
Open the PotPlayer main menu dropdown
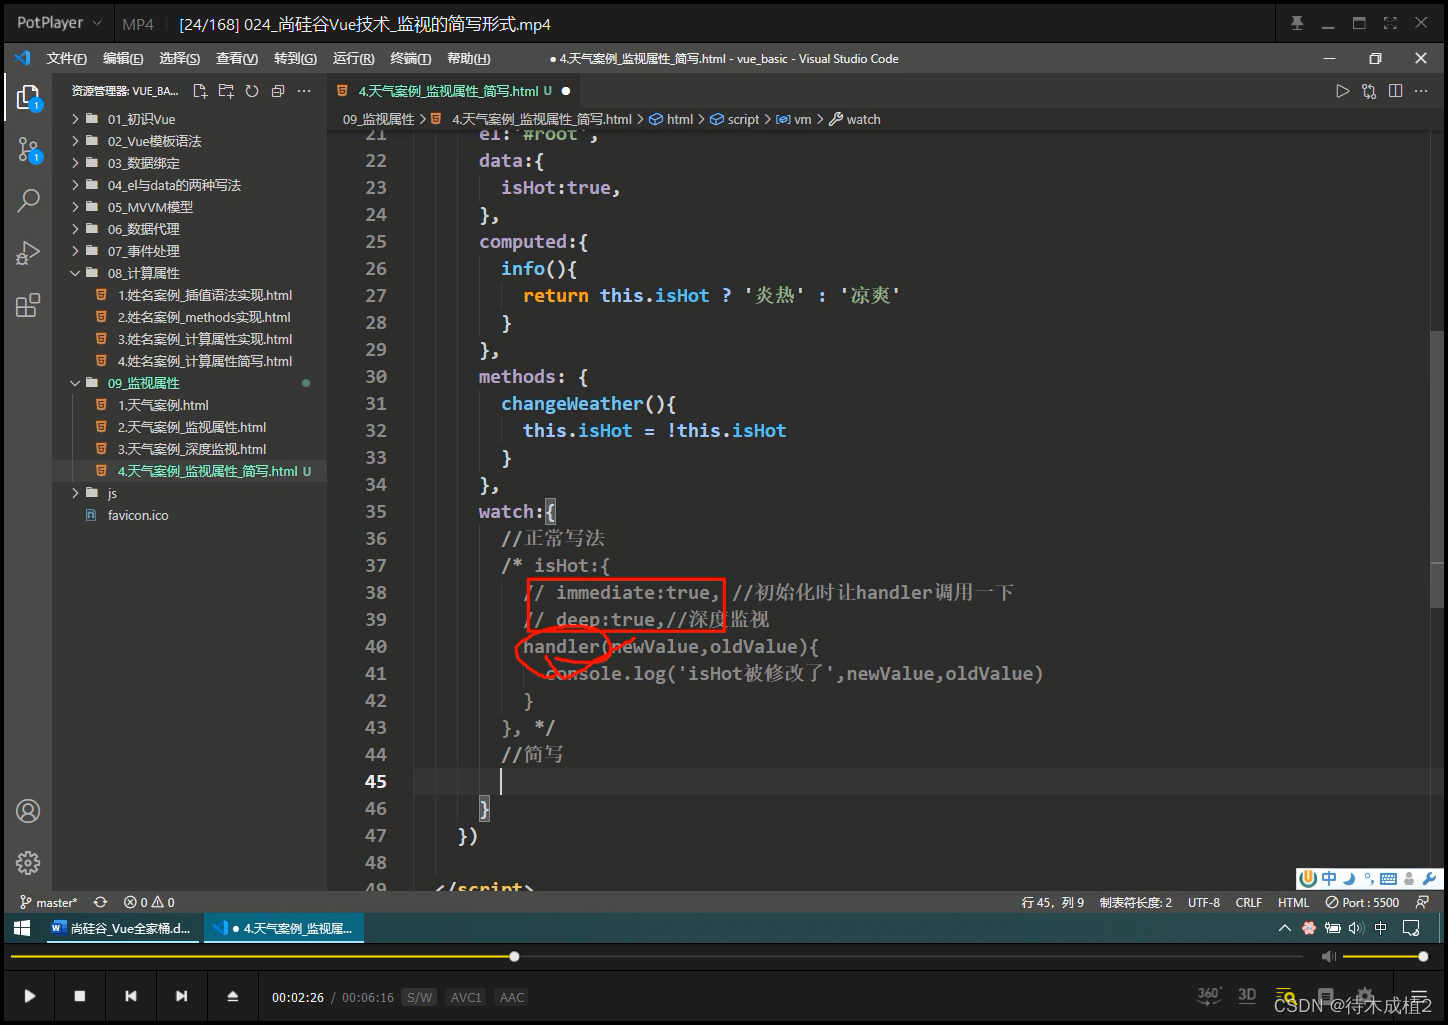click(58, 23)
